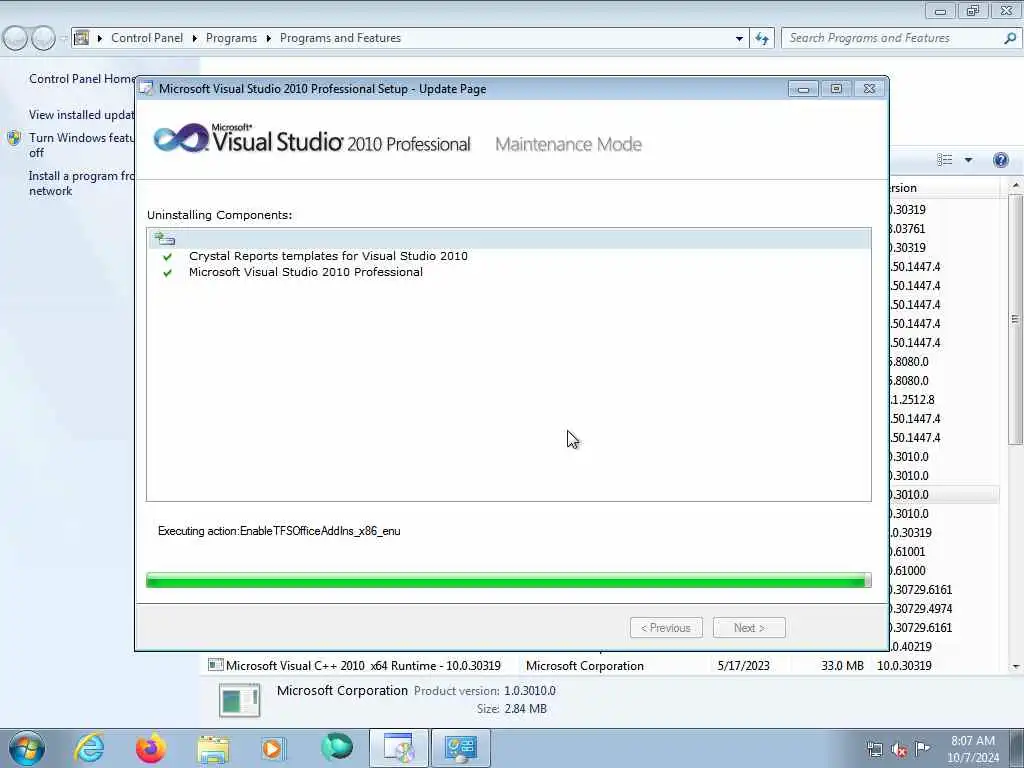Screen dimensions: 1024x768
Task: Click the muted volume tray icon
Action: click(899, 750)
